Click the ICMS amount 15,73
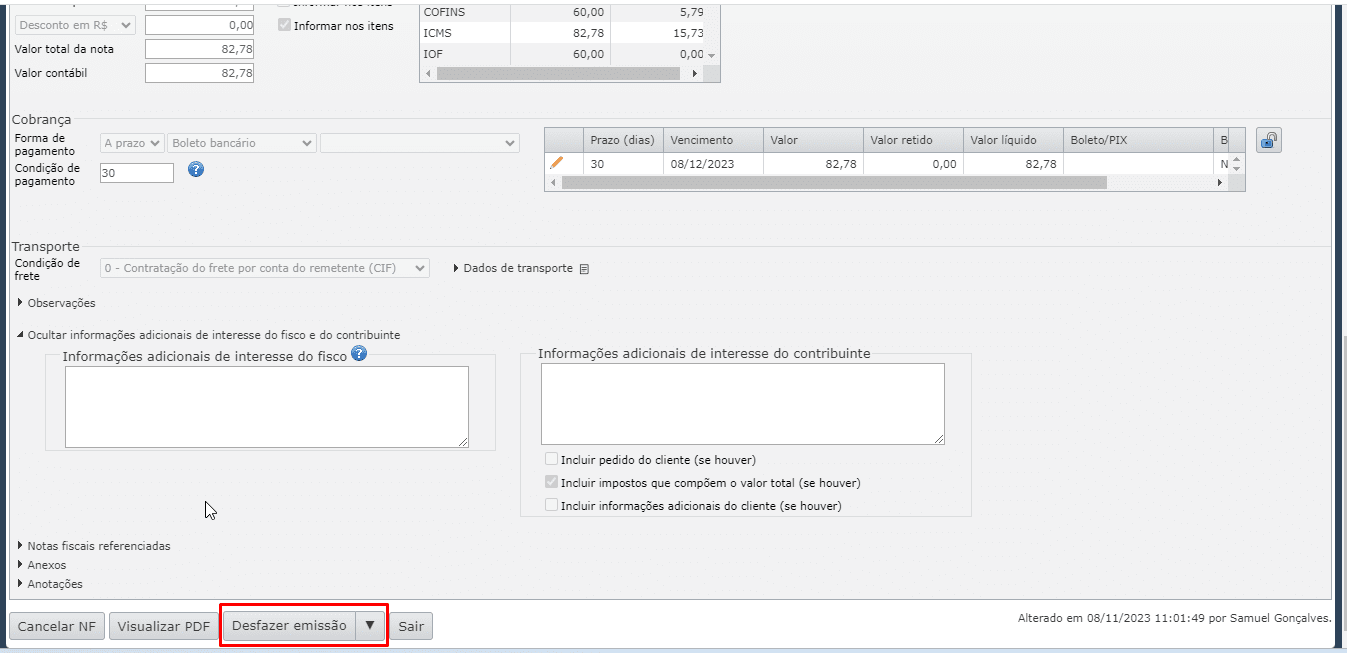1347x653 pixels. pos(688,33)
